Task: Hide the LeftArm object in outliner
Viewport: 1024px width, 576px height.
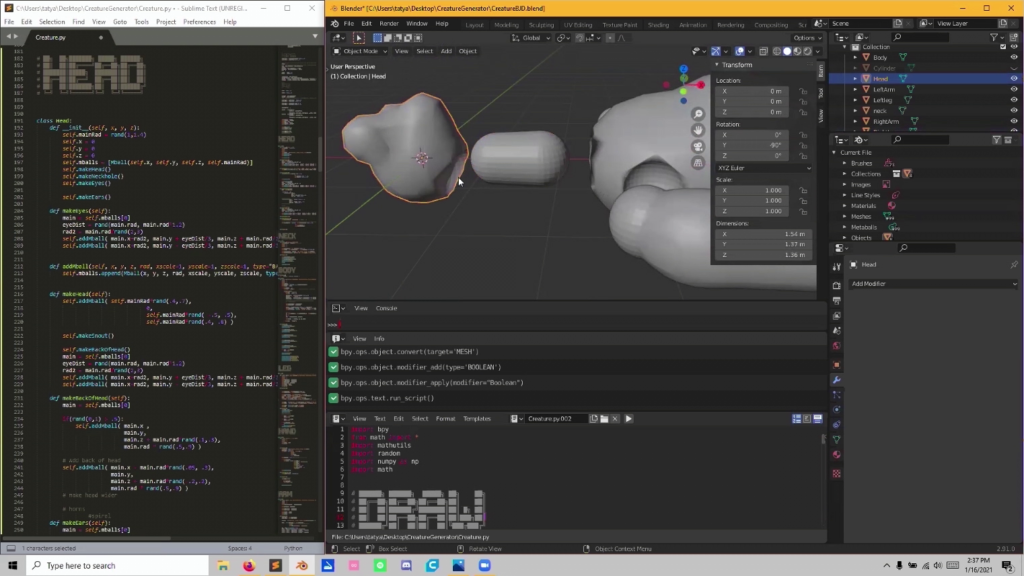Action: pyautogui.click(x=1014, y=89)
